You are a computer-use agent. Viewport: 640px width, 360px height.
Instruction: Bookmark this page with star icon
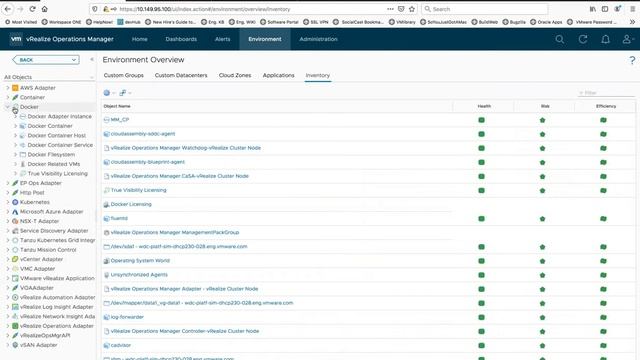(x=412, y=9)
